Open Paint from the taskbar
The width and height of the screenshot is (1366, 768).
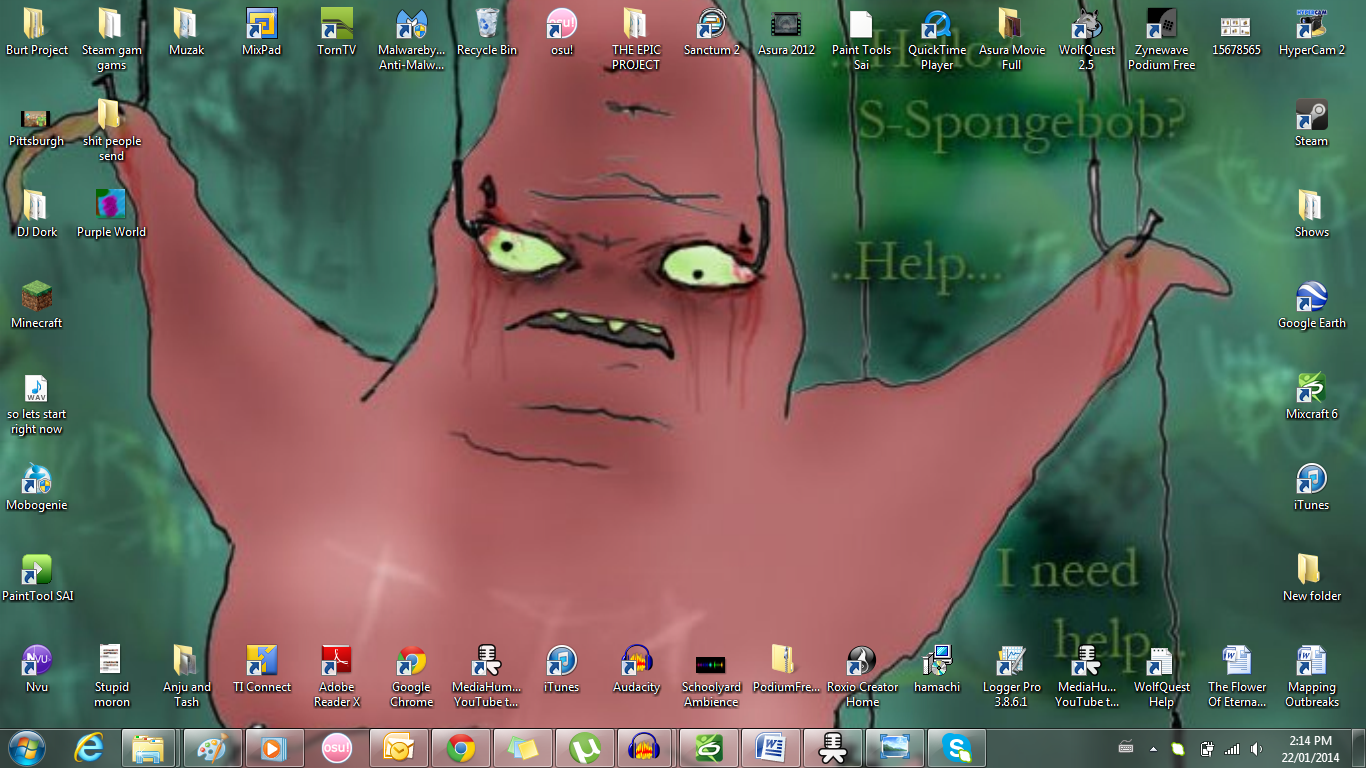click(211, 748)
